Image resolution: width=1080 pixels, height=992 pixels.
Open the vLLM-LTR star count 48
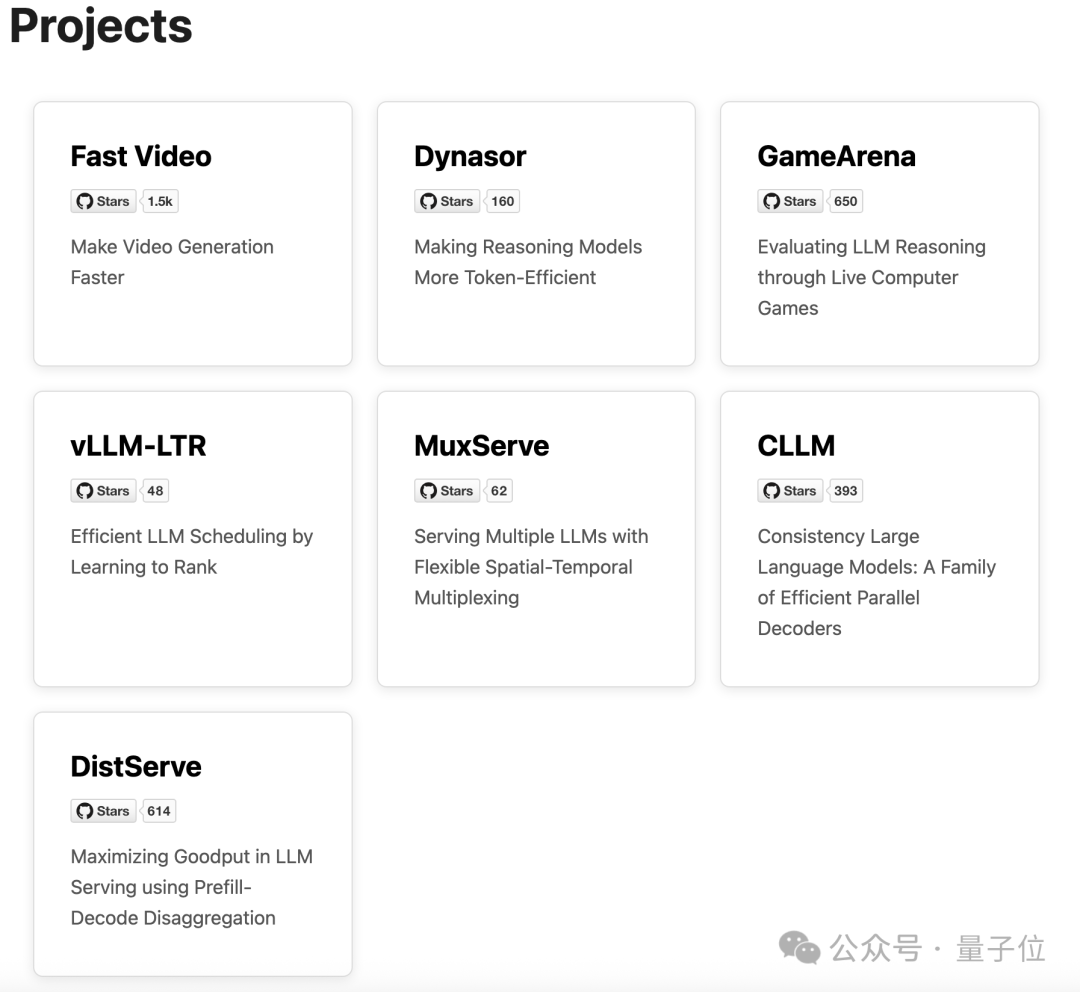[x=155, y=490]
